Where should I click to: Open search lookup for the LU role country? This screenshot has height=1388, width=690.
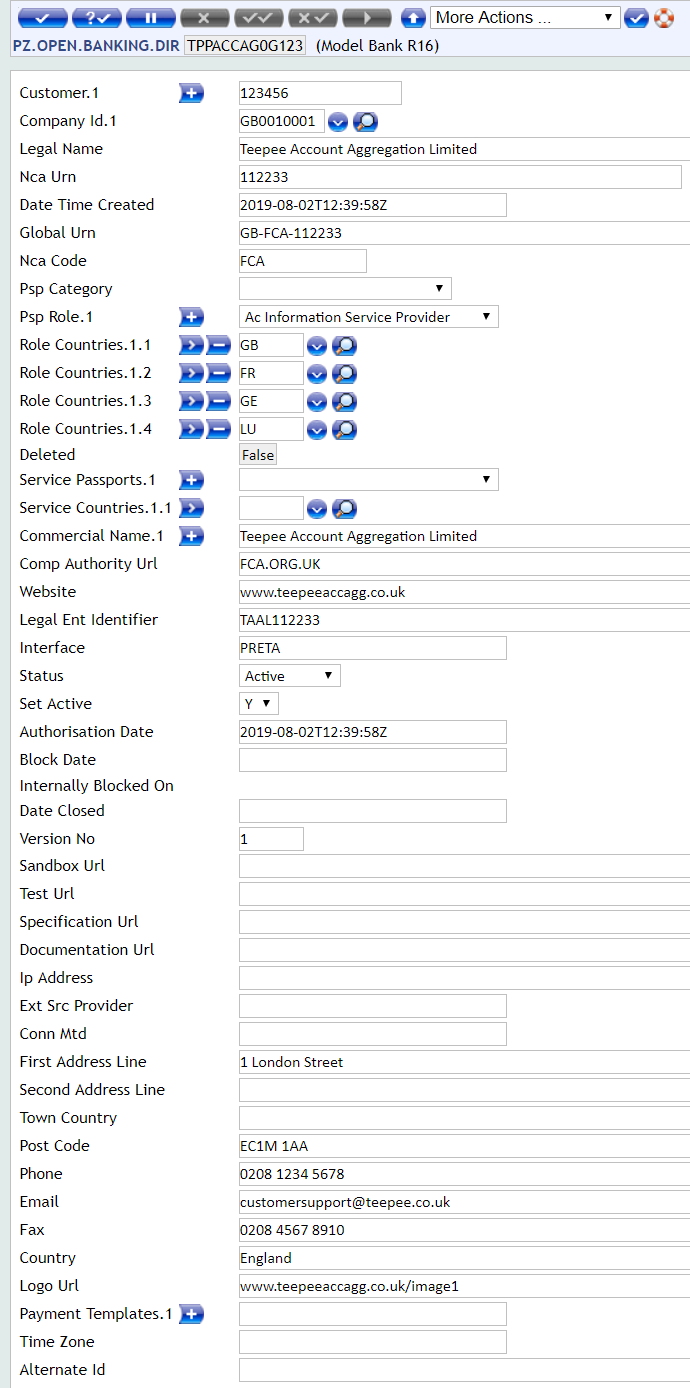point(344,430)
